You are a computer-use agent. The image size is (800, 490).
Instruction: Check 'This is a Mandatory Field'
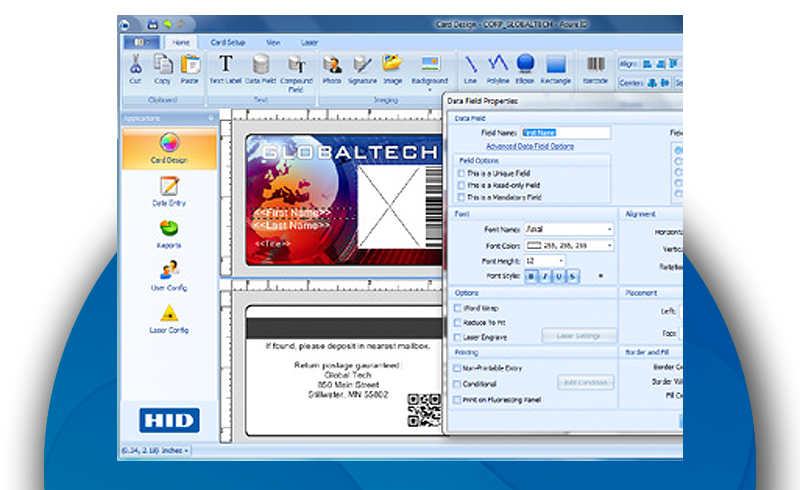(x=461, y=197)
